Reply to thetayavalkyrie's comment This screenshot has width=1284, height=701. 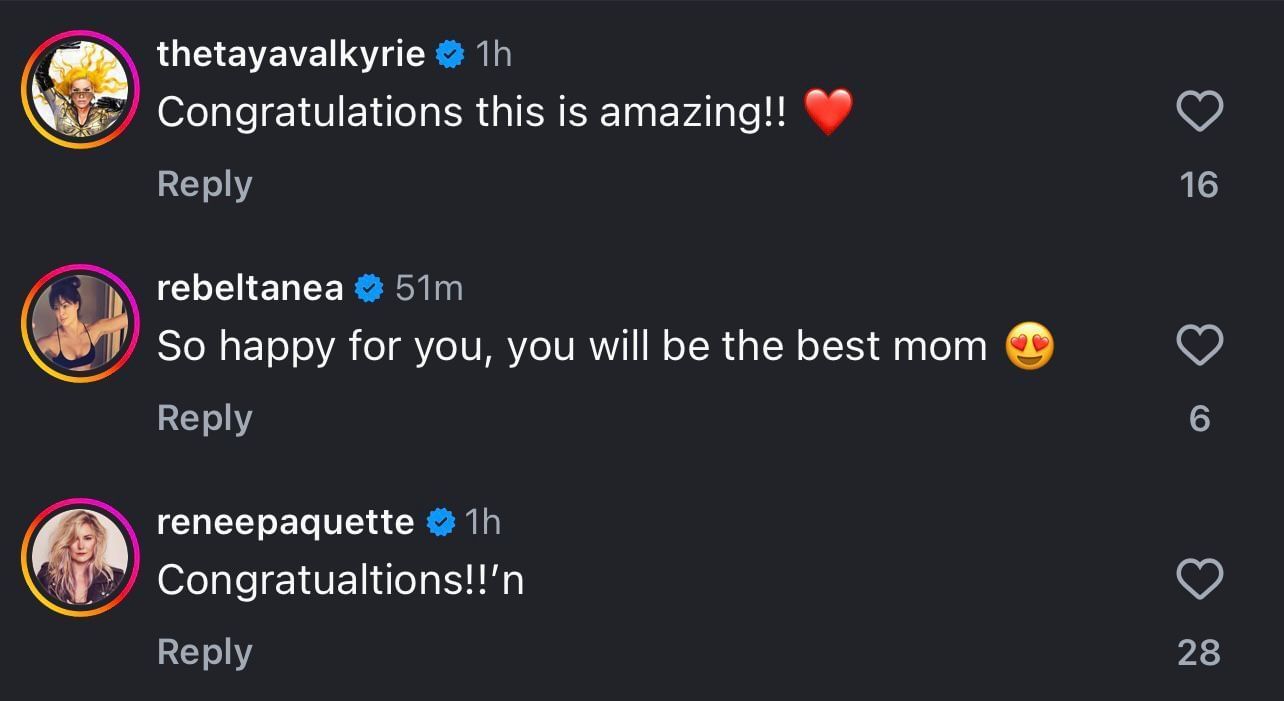(204, 183)
